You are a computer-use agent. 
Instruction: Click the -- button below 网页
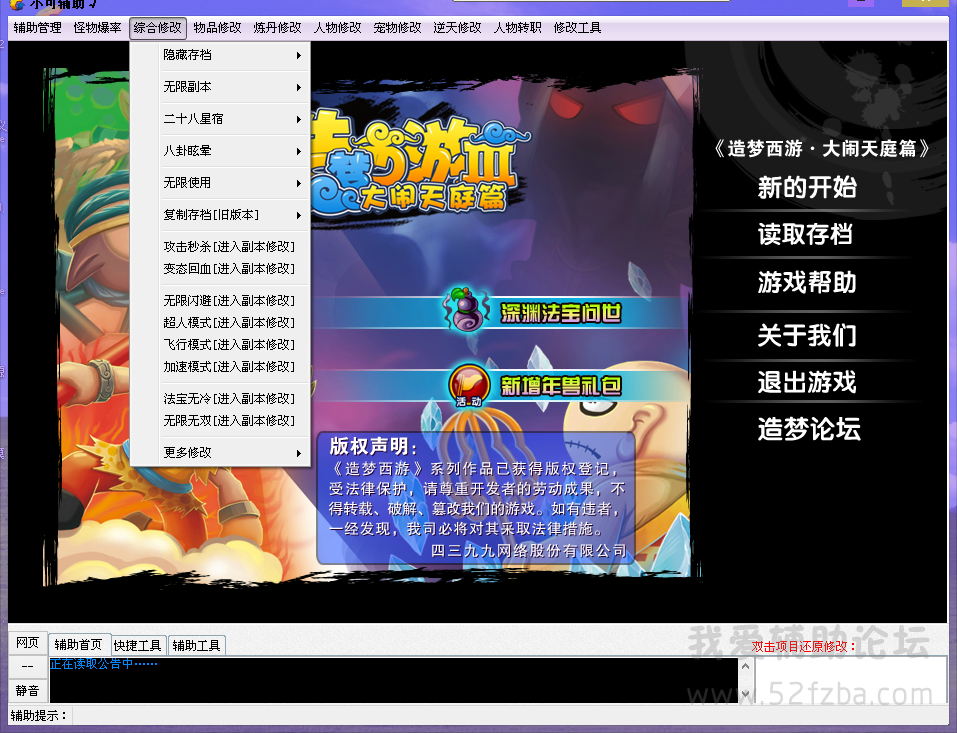tap(27, 666)
